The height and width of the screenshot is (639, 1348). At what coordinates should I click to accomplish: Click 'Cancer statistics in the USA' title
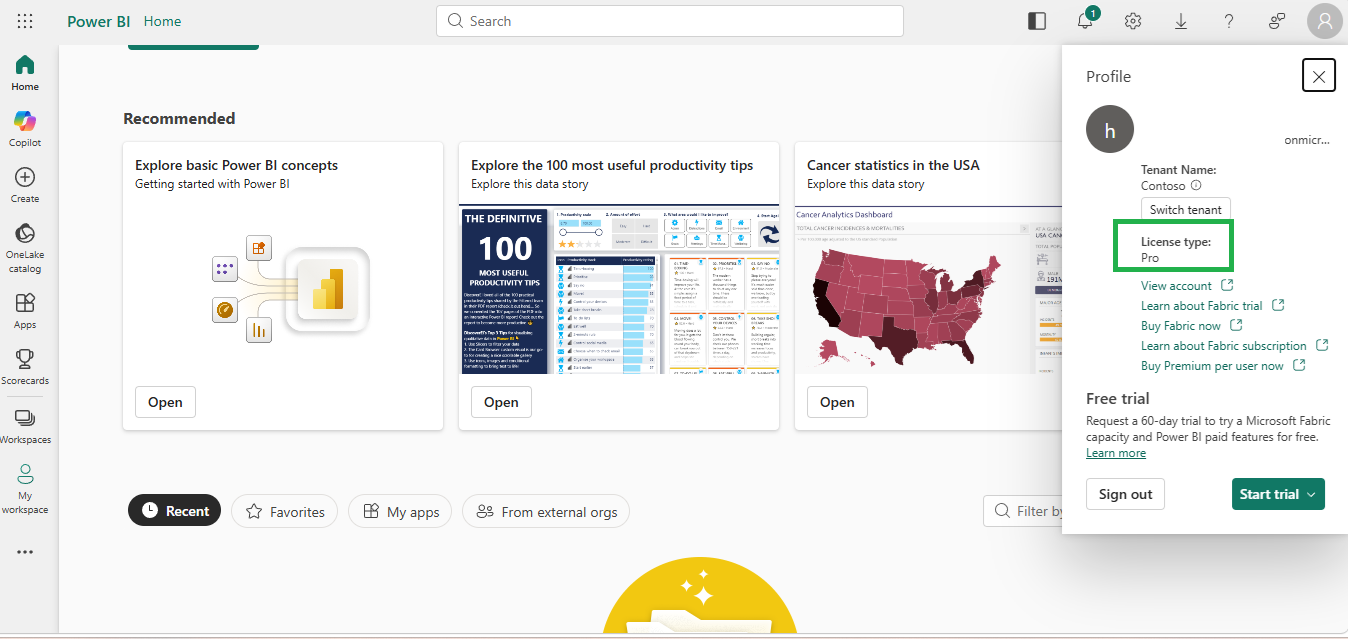point(893,165)
